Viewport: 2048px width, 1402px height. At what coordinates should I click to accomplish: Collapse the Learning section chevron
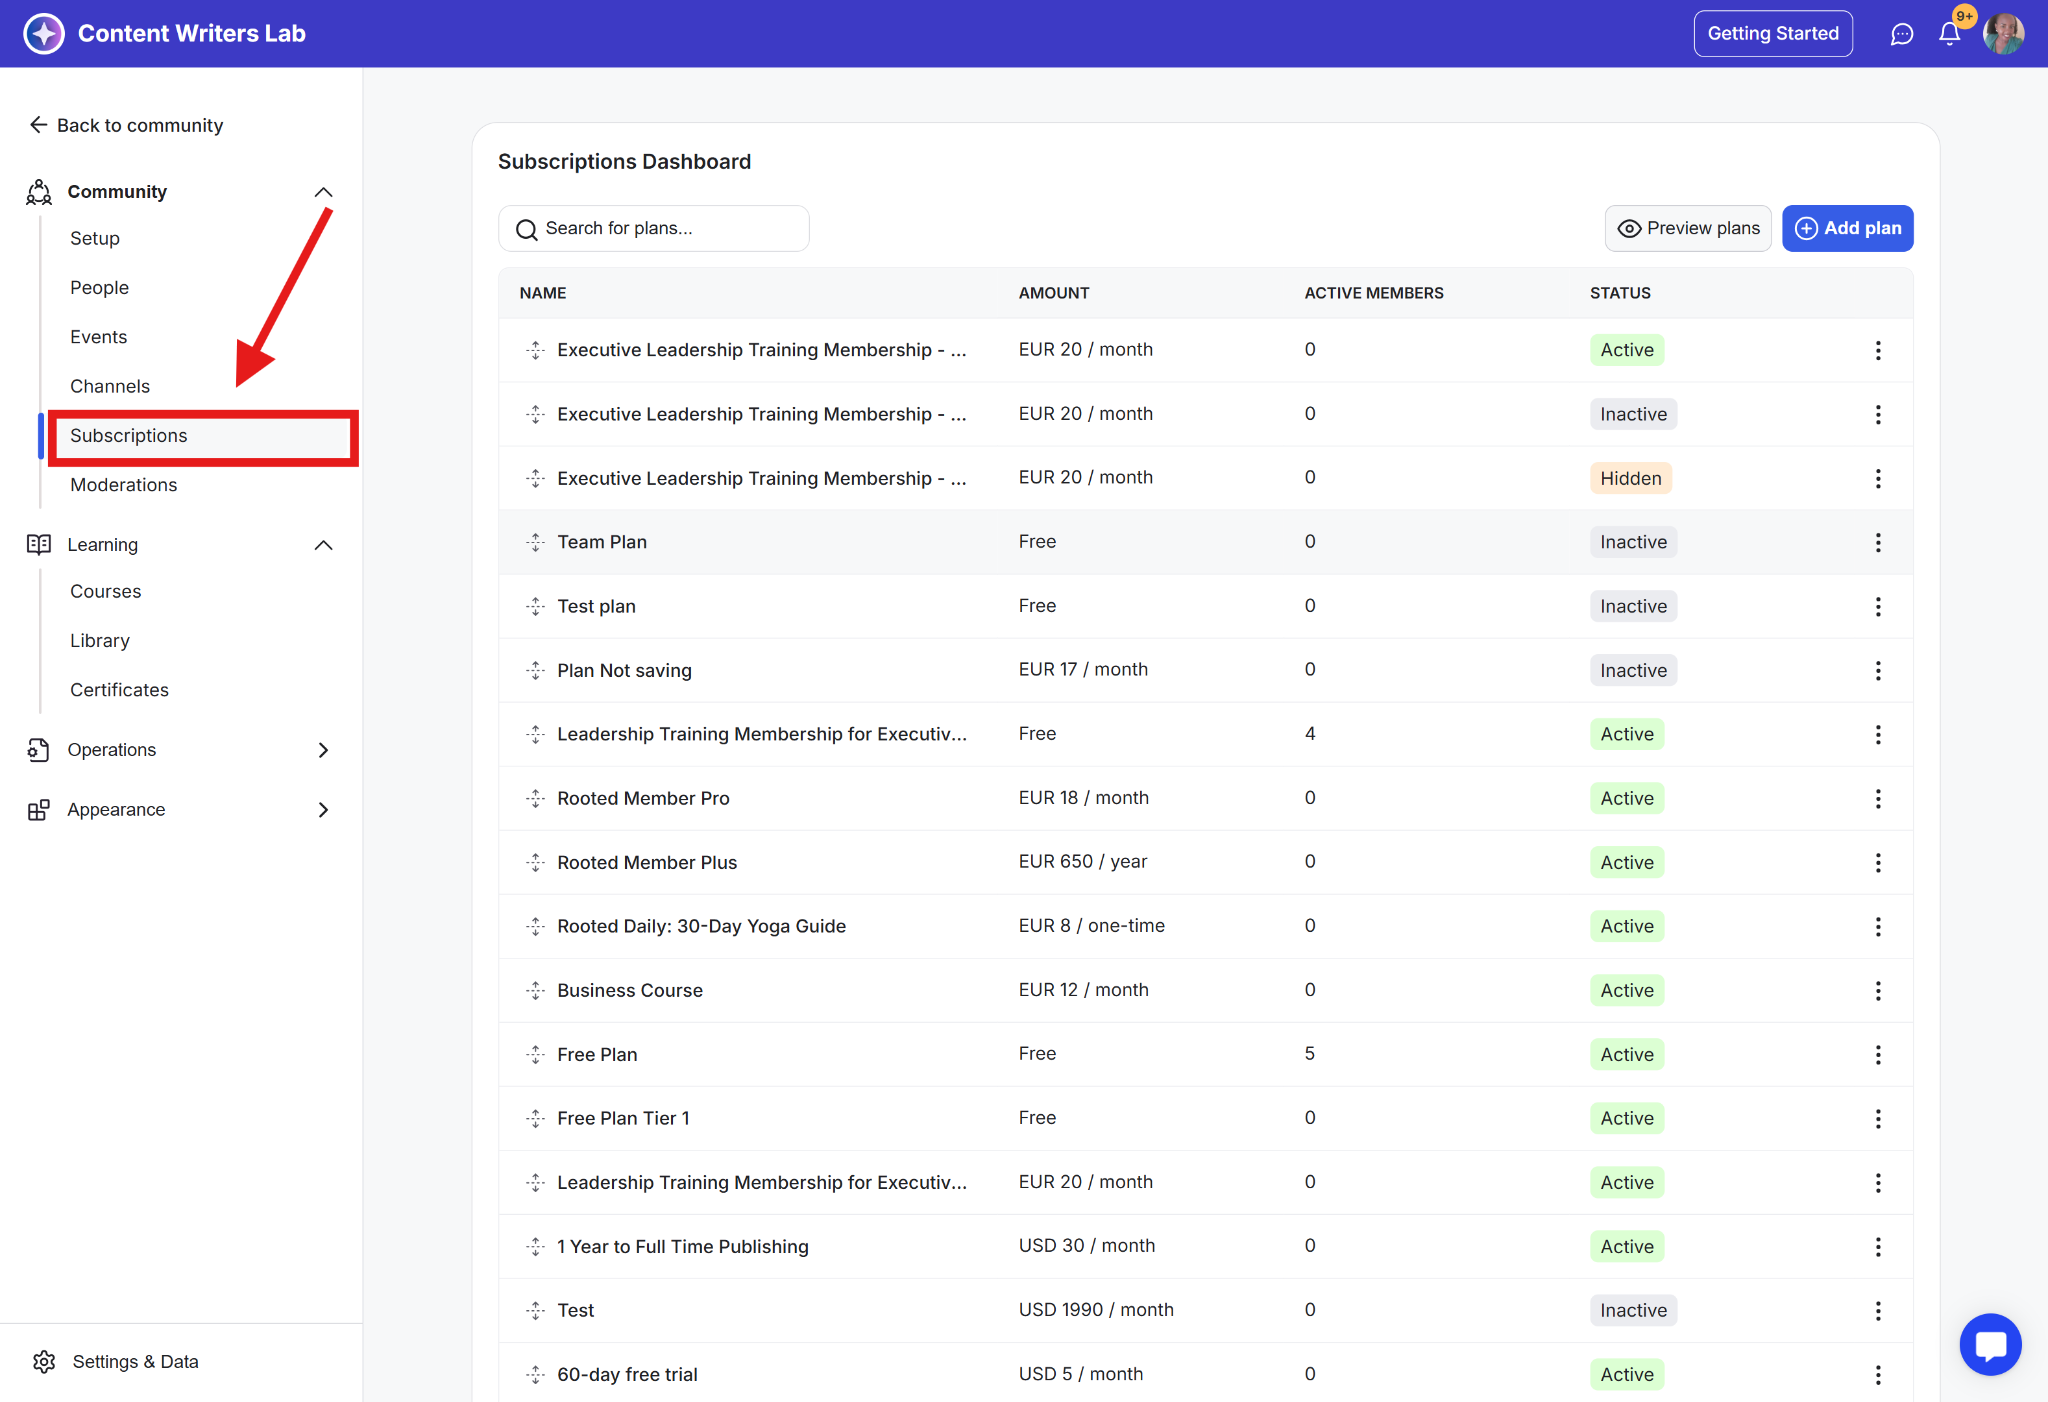tap(323, 545)
